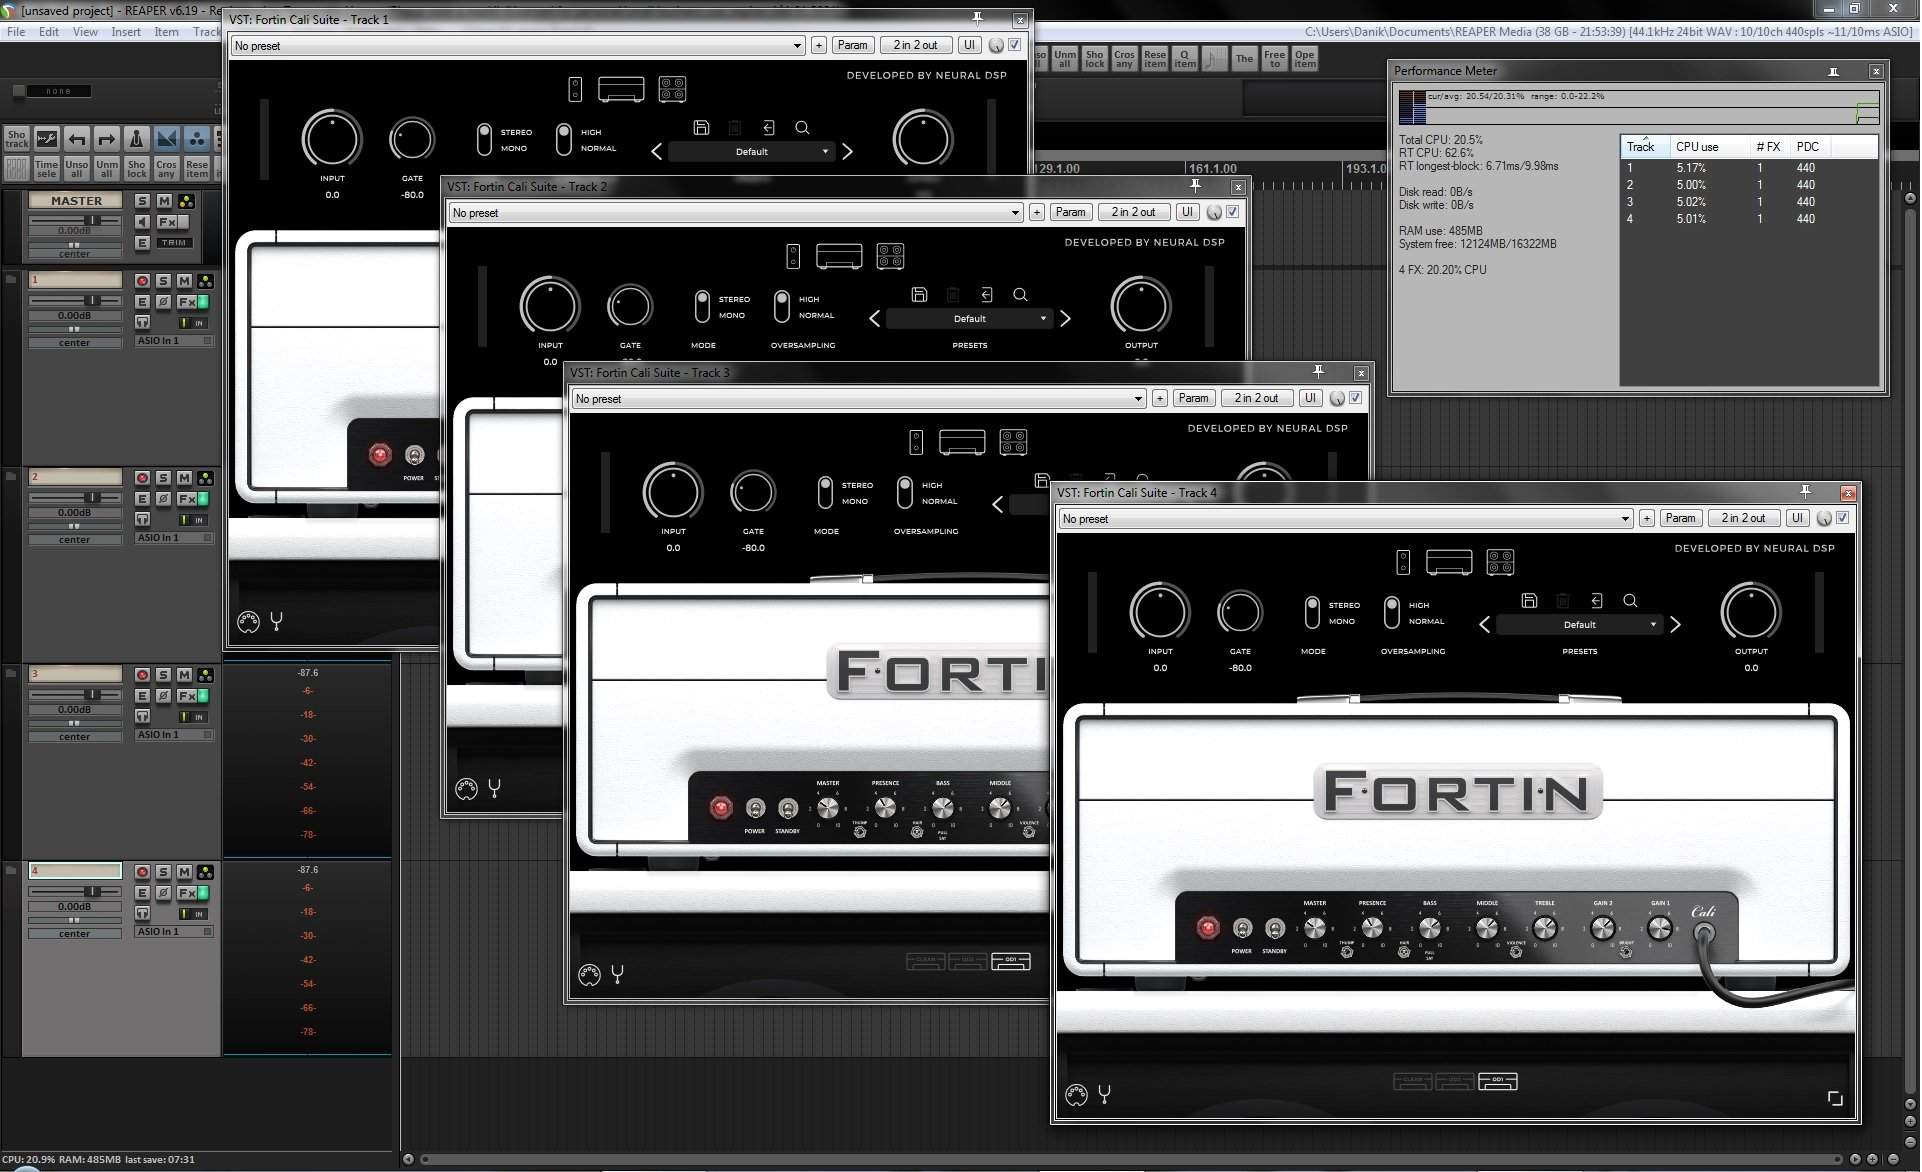Click '2 in 2 out' in Track 3 FX window
The width and height of the screenshot is (1922, 1172).
click(x=1256, y=398)
